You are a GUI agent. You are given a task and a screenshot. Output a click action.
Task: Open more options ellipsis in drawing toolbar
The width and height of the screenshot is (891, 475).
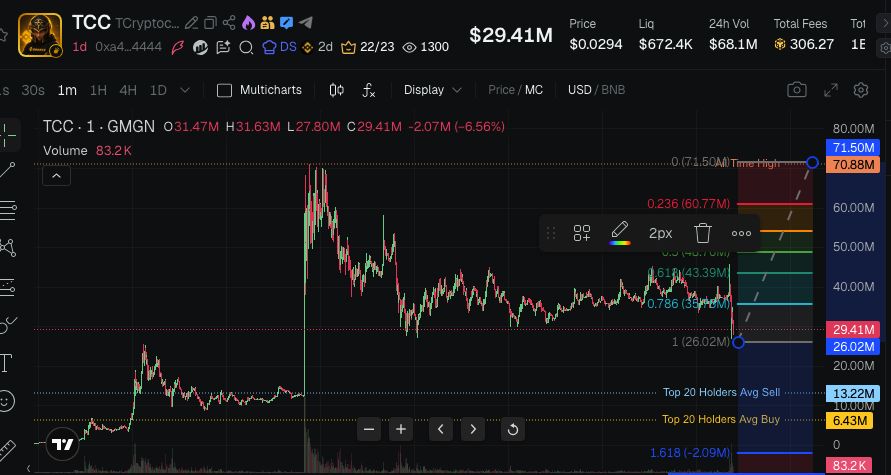coord(742,233)
